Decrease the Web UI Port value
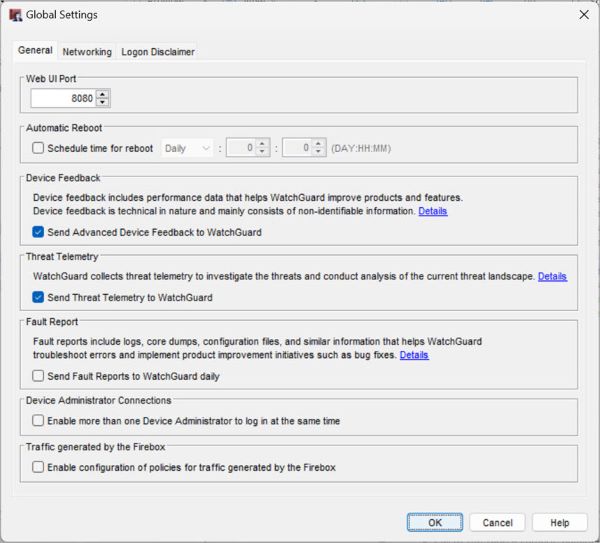 tap(103, 102)
